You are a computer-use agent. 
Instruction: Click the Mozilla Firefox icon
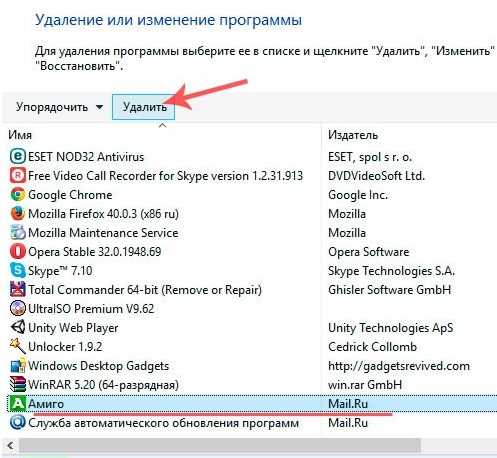point(17,213)
